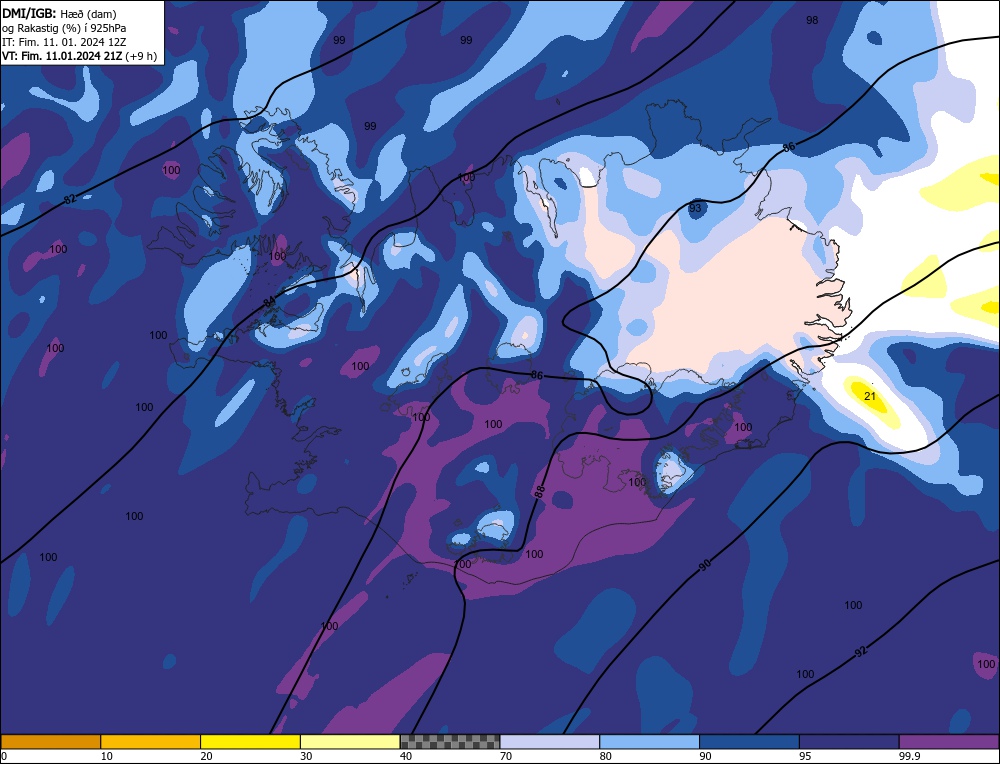This screenshot has height=764, width=1000.
Task: Click the 'IT: Fim. 11. 01. 2024 12Z' line
Action: coord(64,42)
